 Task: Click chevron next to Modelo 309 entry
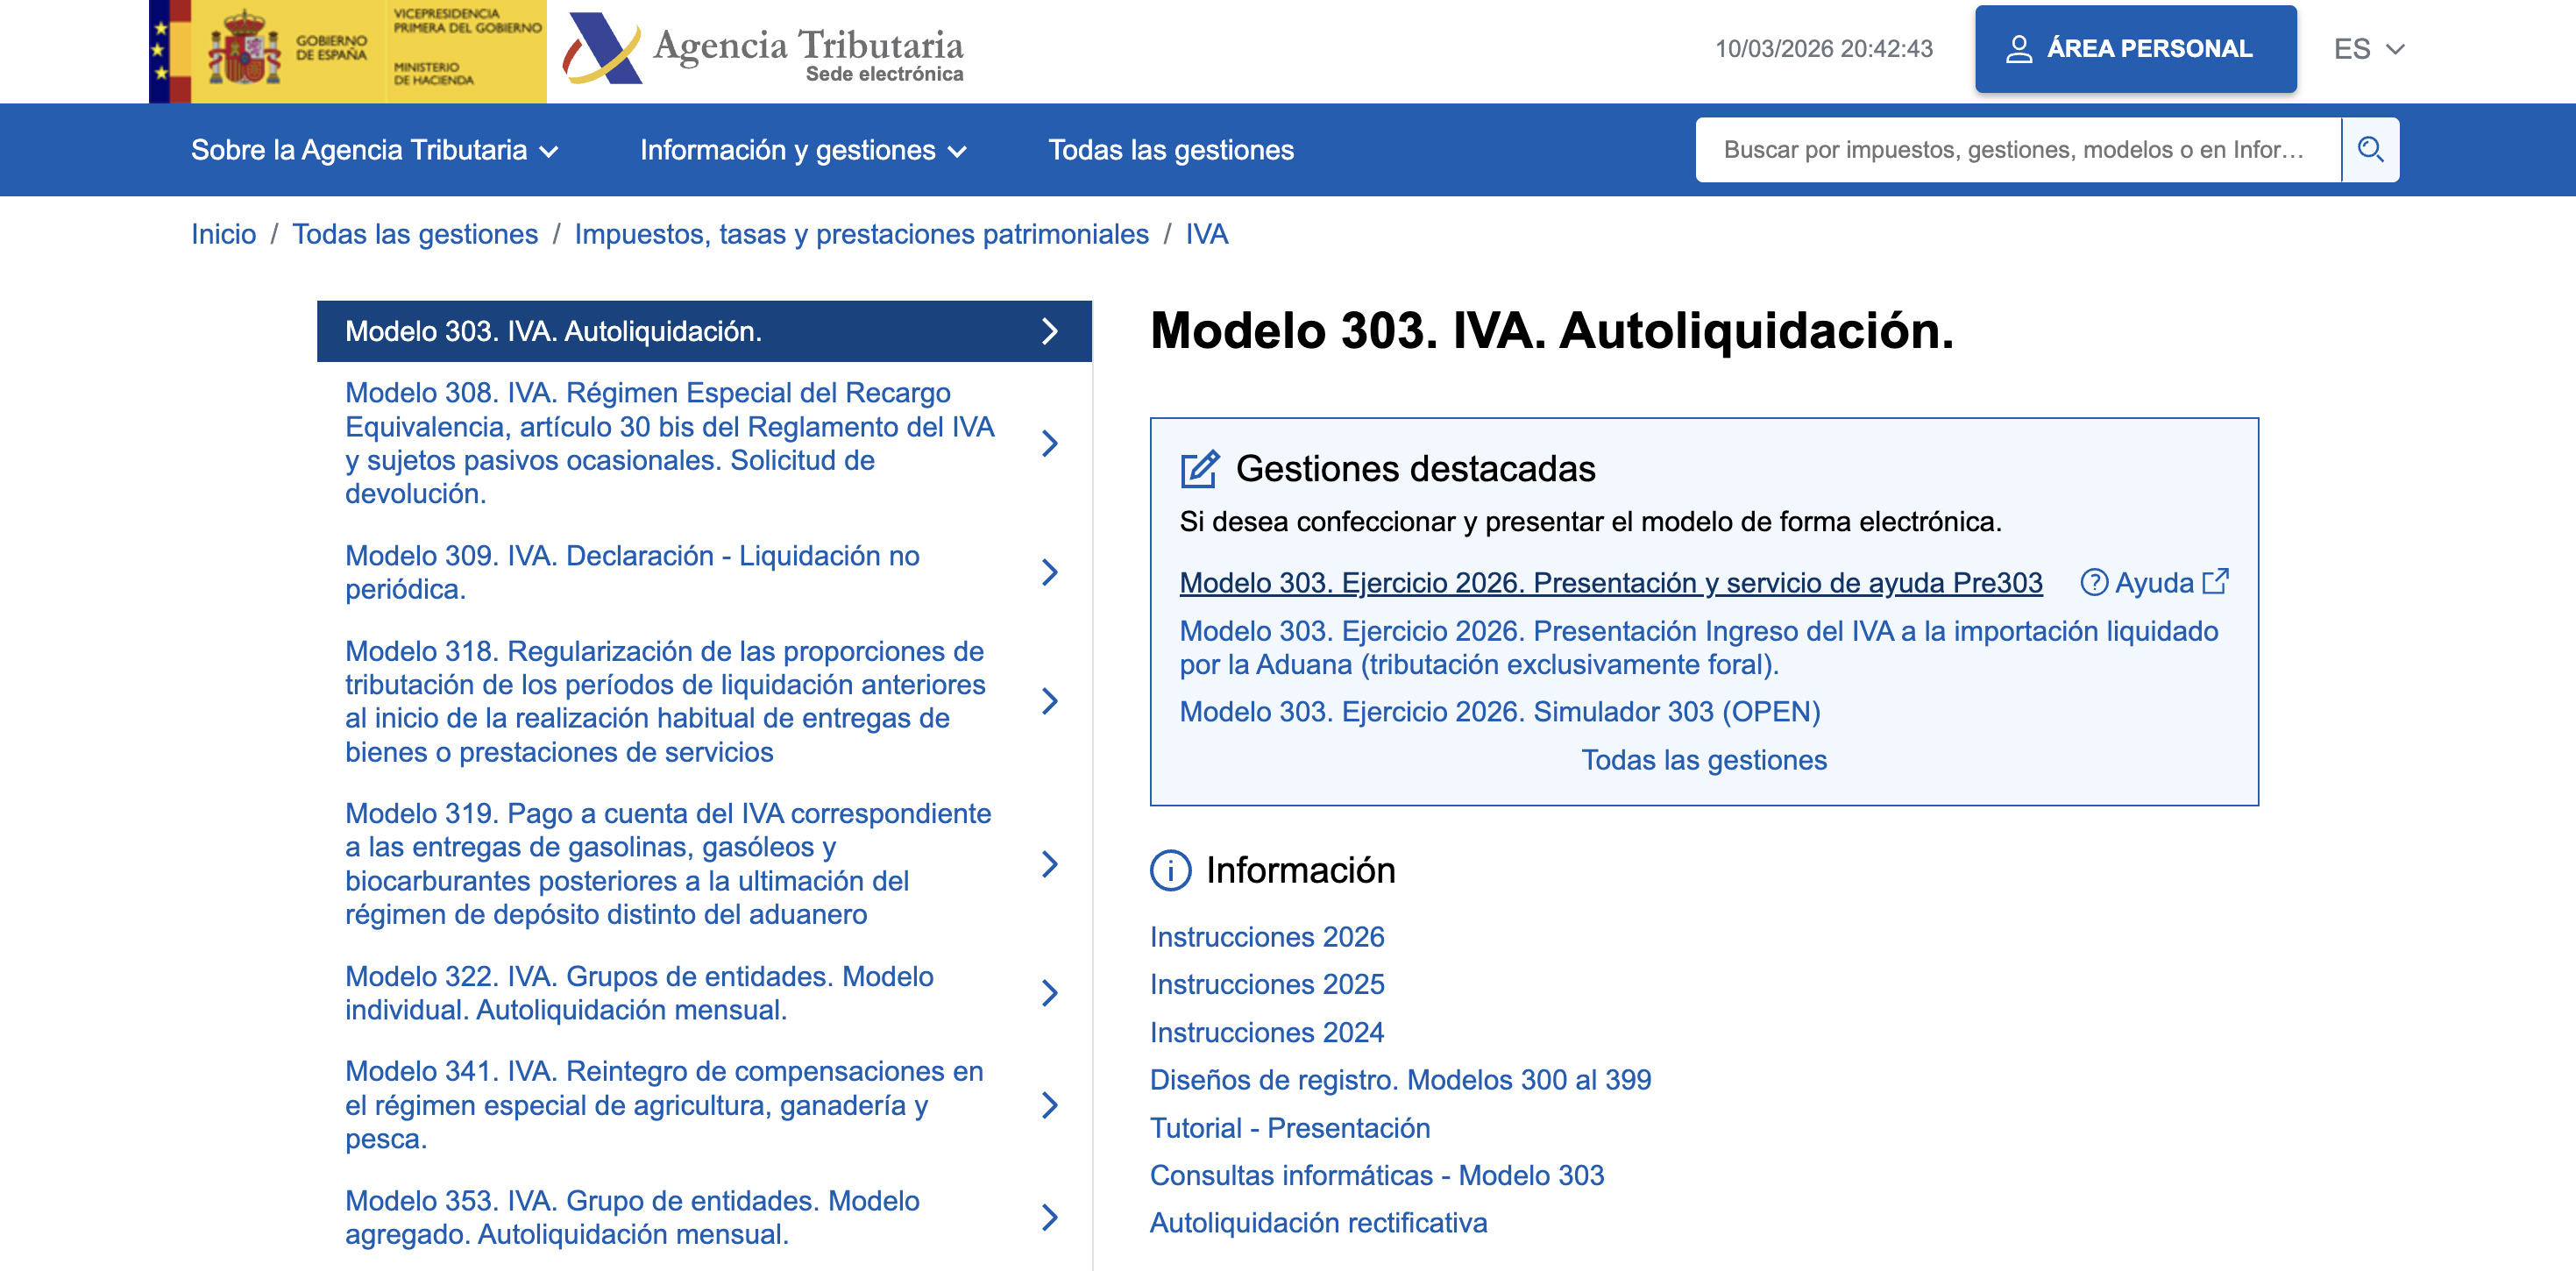click(1049, 572)
